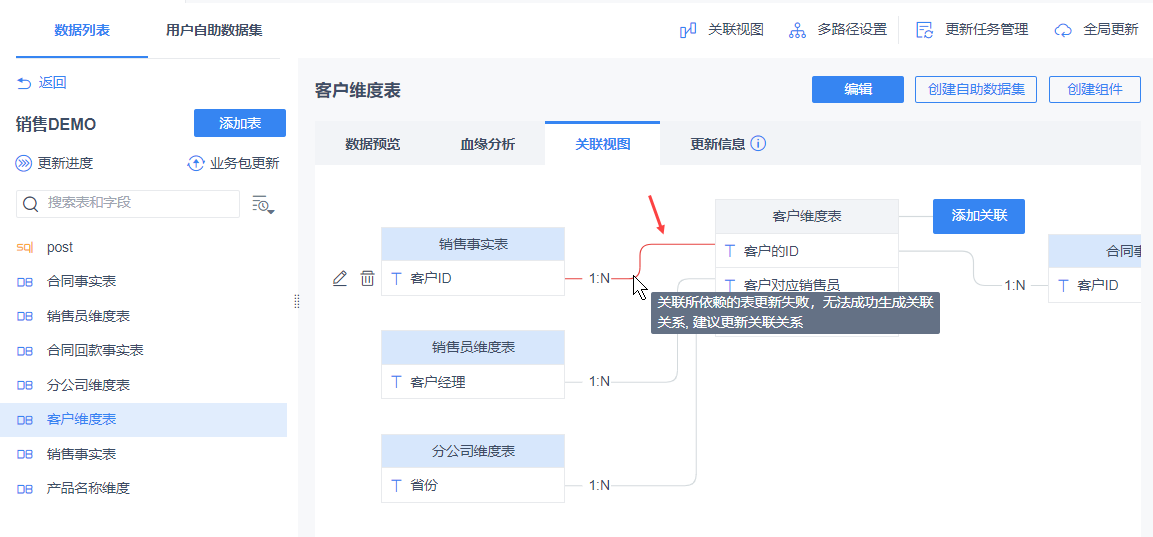Select the post SQL table in list
Viewport: 1153px width, 537px height.
coord(60,247)
